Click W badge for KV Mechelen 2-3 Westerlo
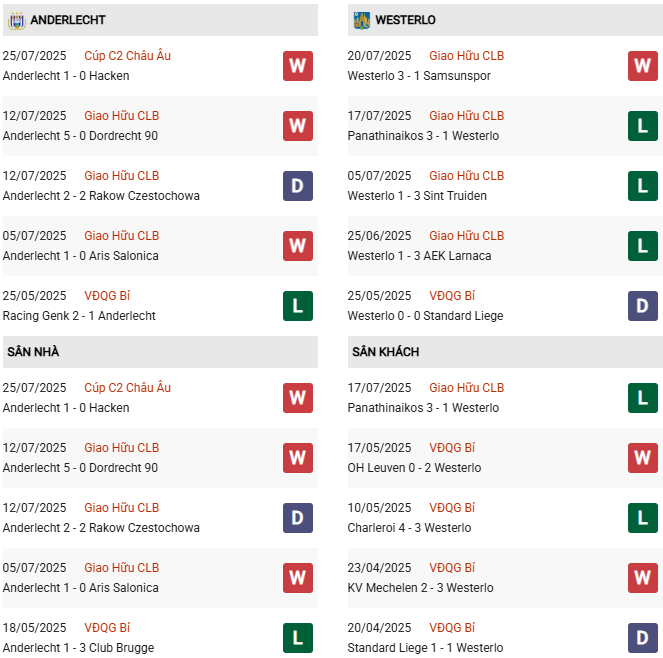The height and width of the screenshot is (658, 663). pyautogui.click(x=642, y=578)
